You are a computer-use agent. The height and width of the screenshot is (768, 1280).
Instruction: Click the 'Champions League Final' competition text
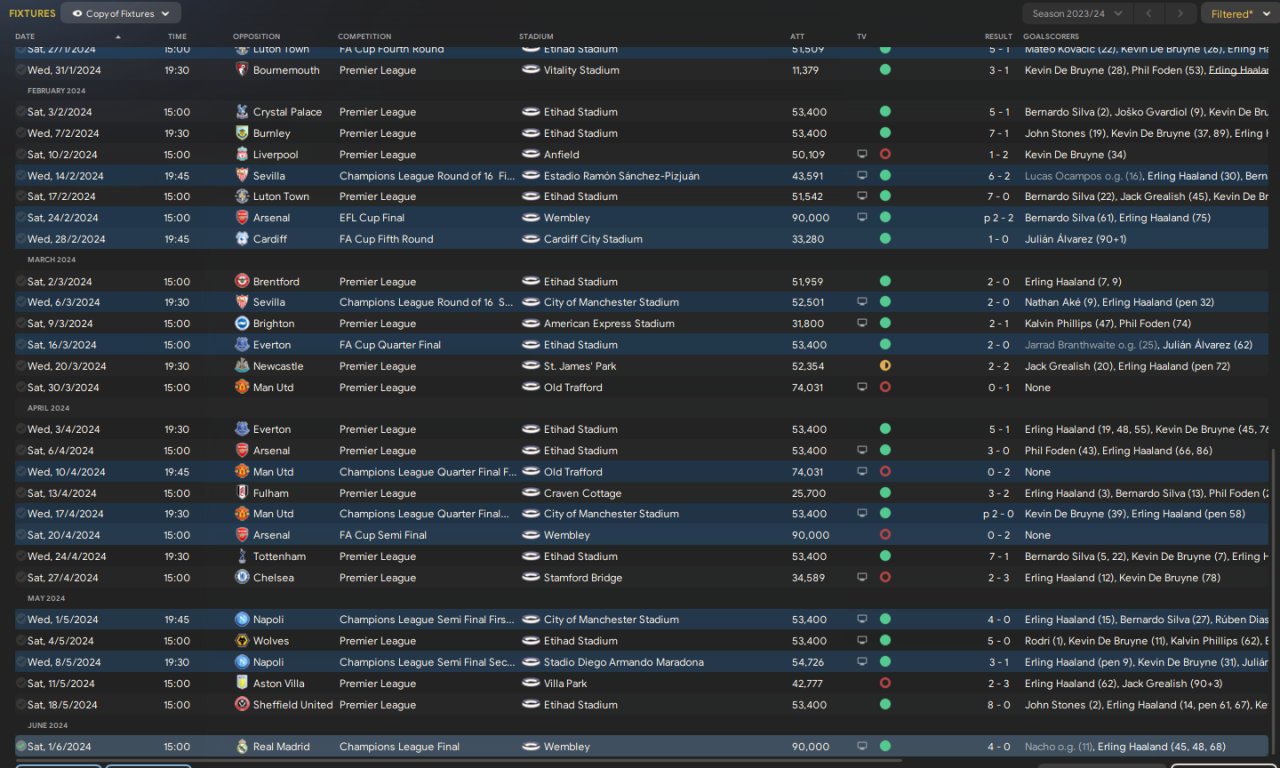click(x=399, y=747)
